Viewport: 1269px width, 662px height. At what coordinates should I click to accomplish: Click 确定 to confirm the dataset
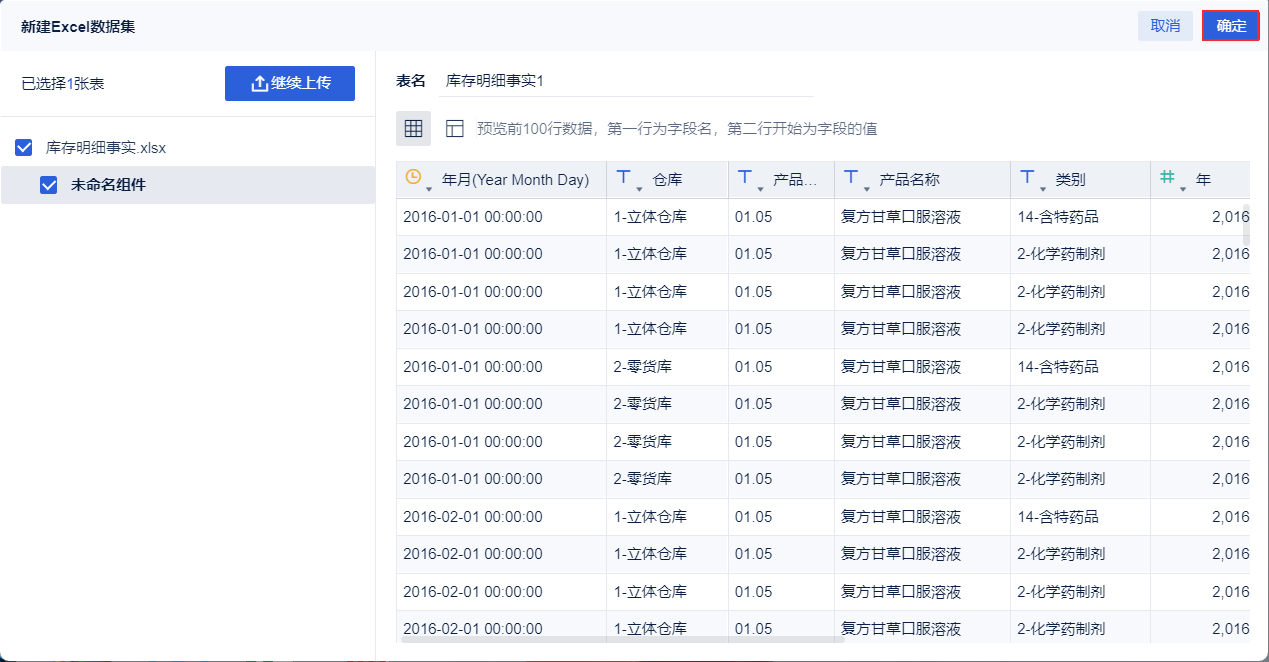coord(1231,26)
